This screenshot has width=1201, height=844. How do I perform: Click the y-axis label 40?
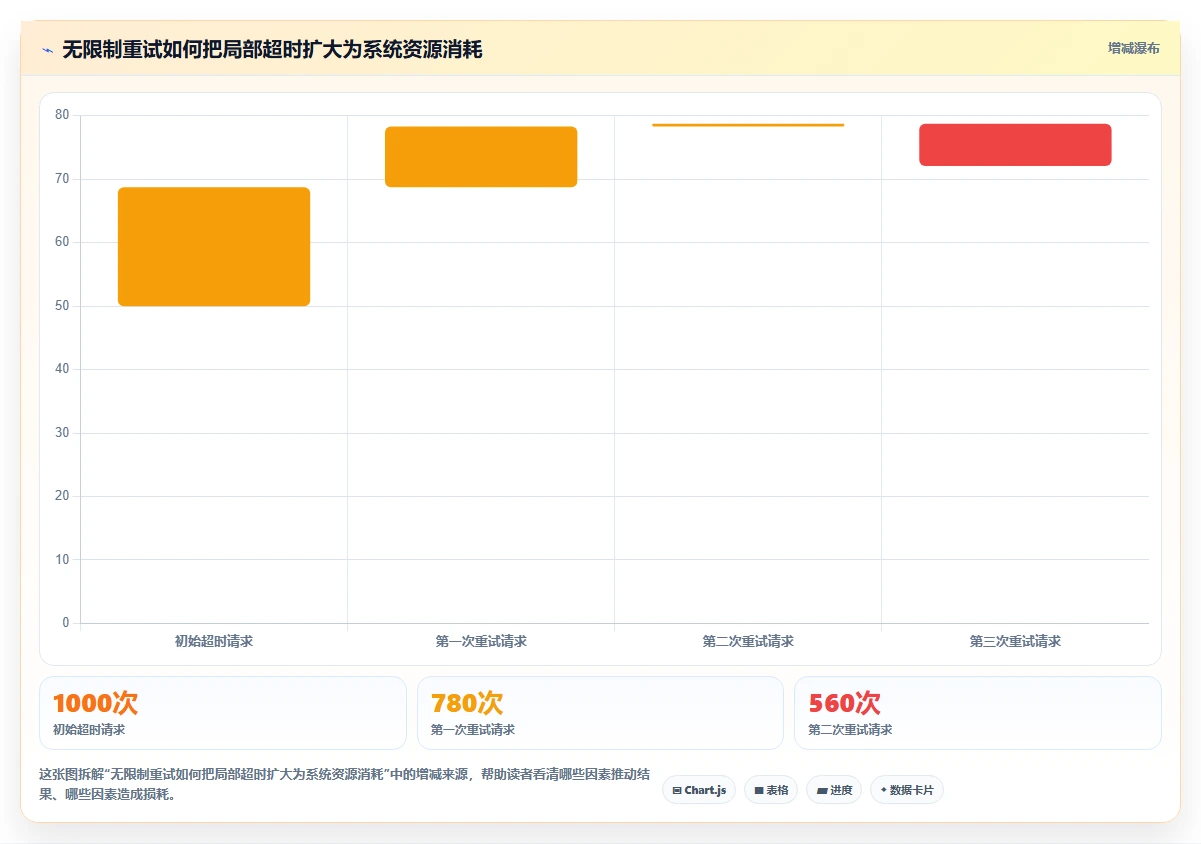(x=62, y=369)
